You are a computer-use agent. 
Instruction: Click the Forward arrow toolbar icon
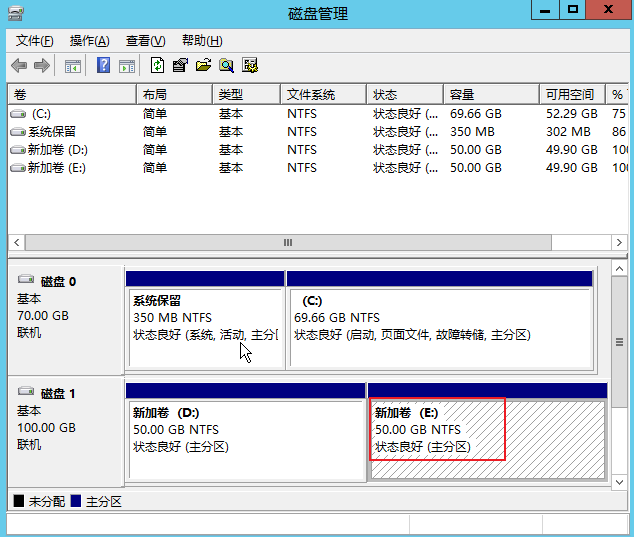tap(42, 66)
